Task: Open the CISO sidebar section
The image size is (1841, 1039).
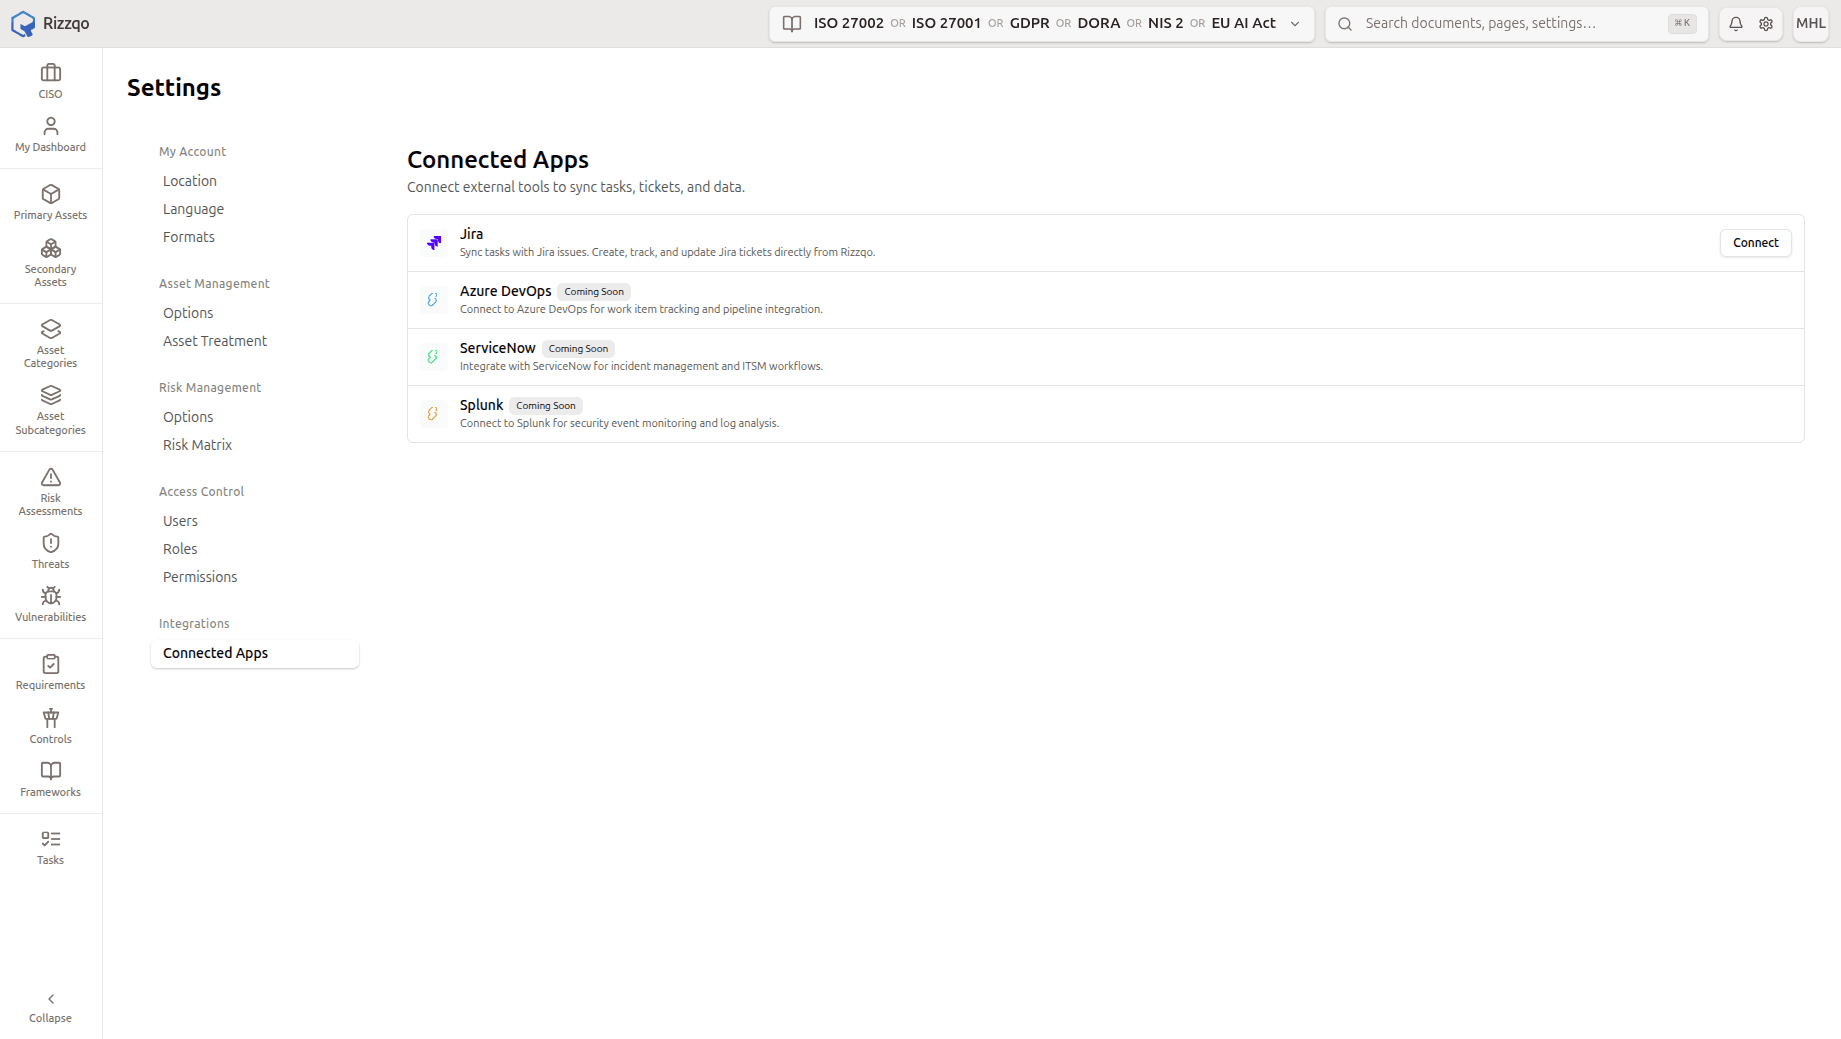Action: [50, 81]
